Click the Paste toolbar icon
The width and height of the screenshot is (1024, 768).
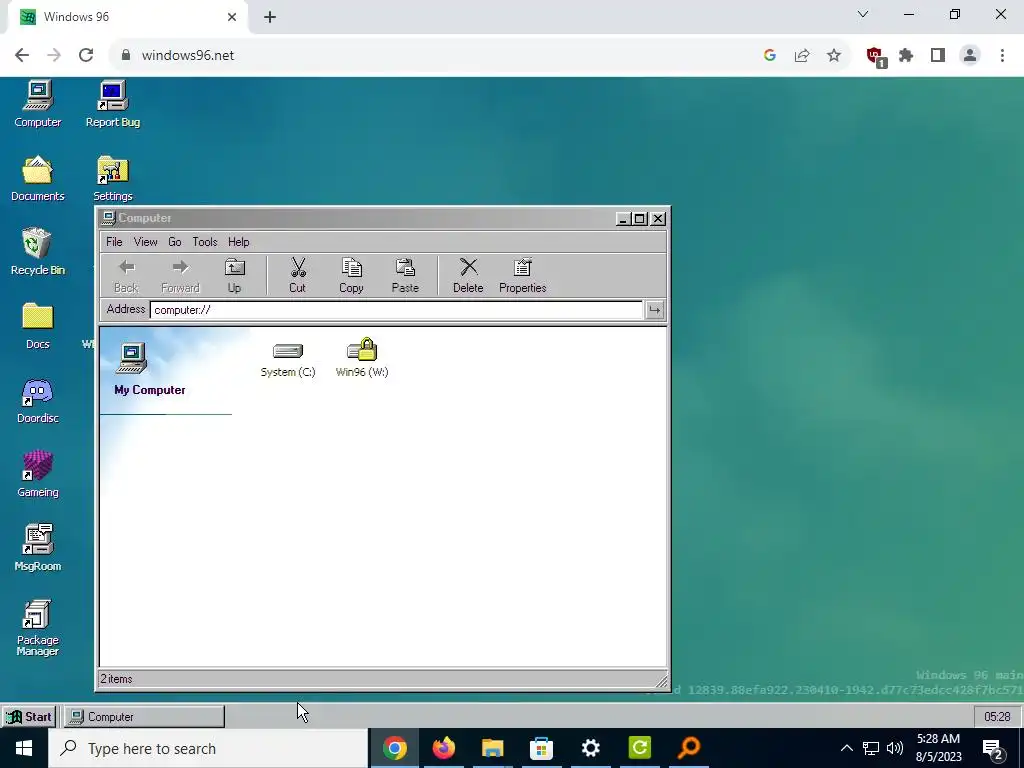pyautogui.click(x=405, y=276)
